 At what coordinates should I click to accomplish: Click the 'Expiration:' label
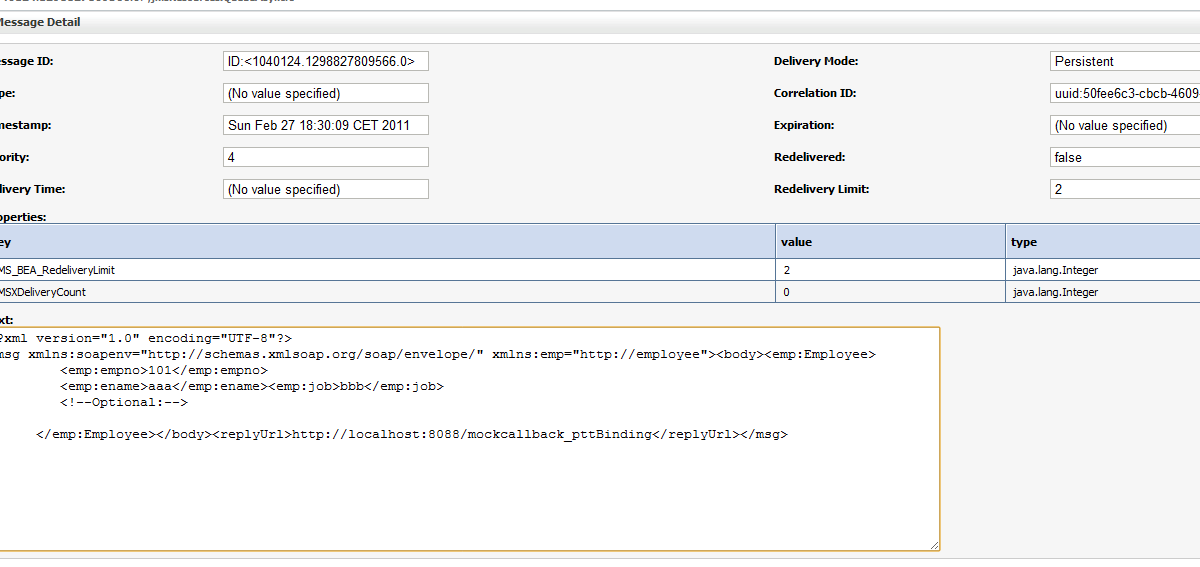tap(804, 125)
